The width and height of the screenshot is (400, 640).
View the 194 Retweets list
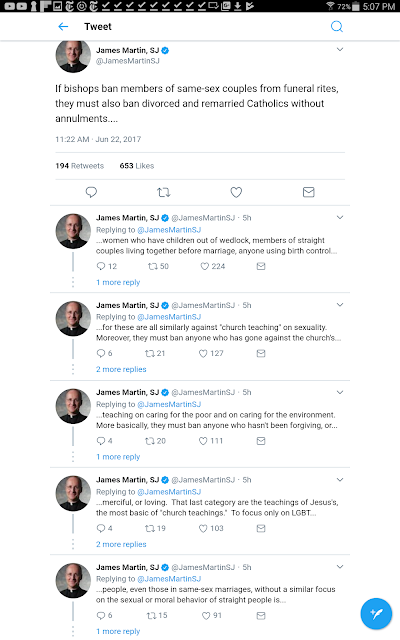point(80,166)
